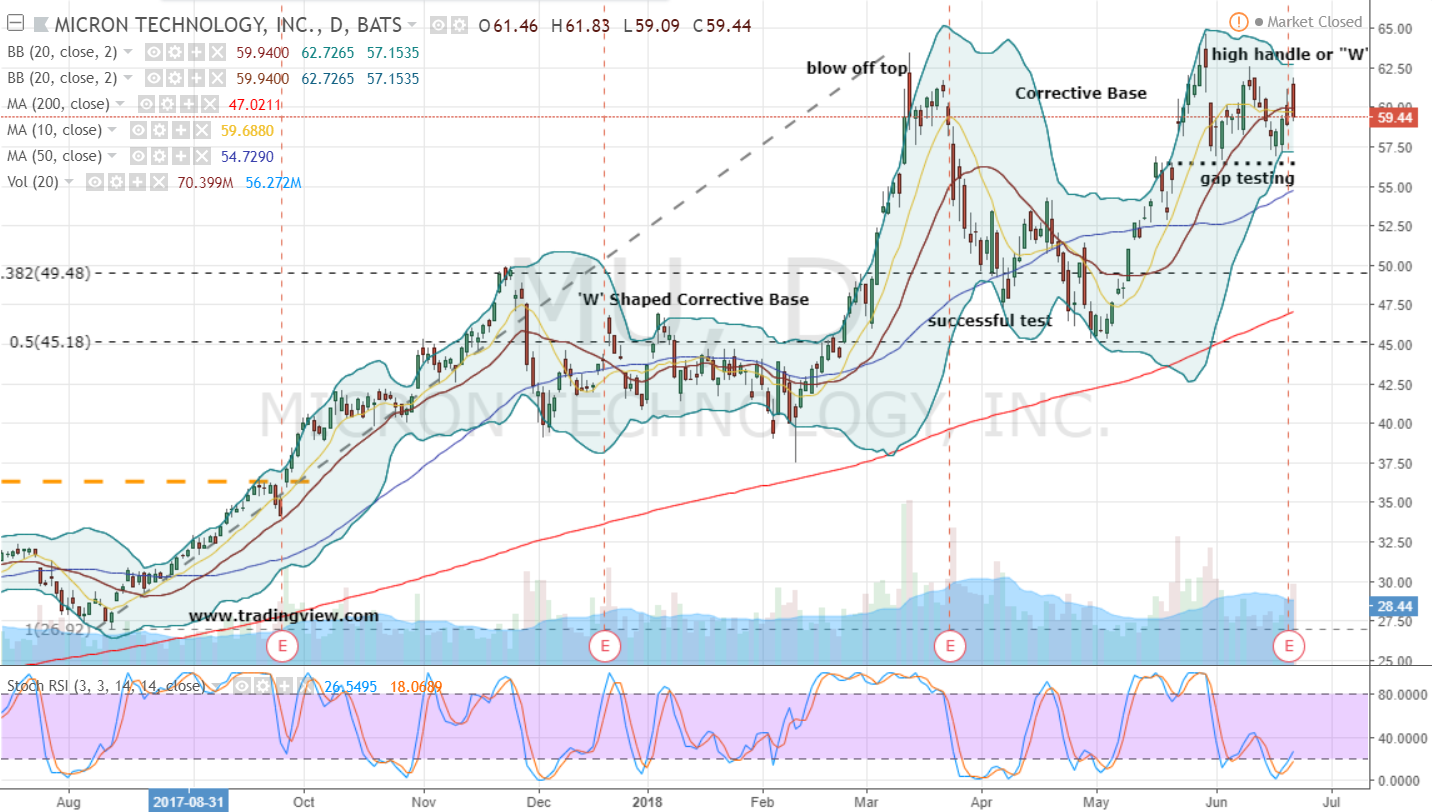Remove the MA (200, close) indicator
The width and height of the screenshot is (1432, 812).
point(209,104)
